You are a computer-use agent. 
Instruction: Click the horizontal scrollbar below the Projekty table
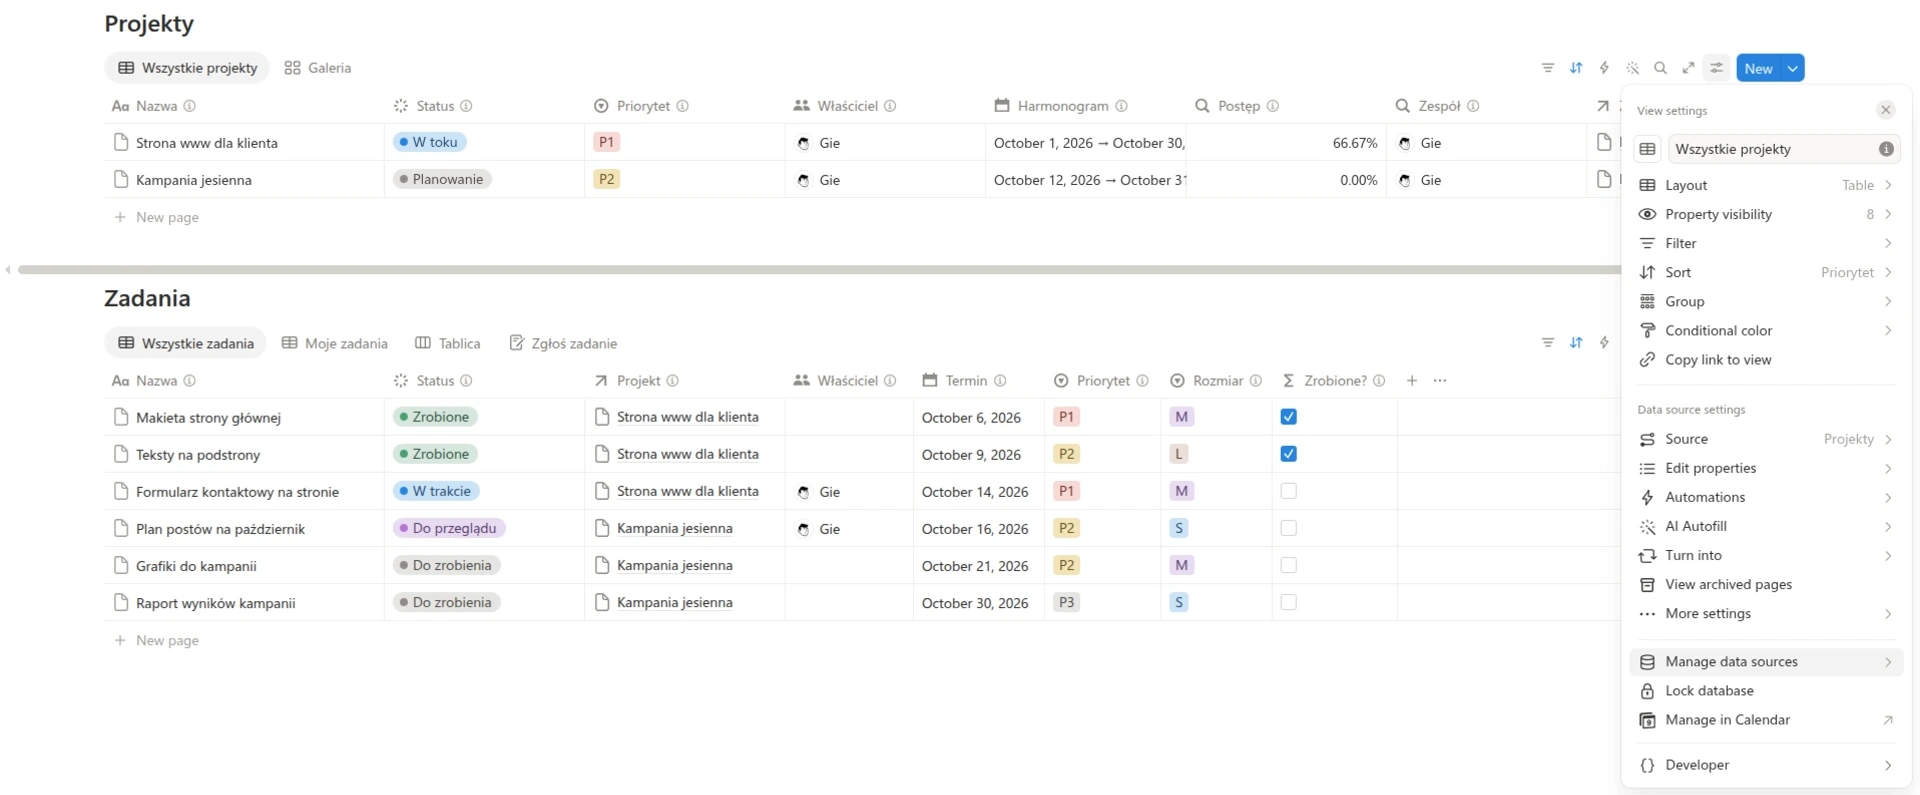tap(818, 269)
